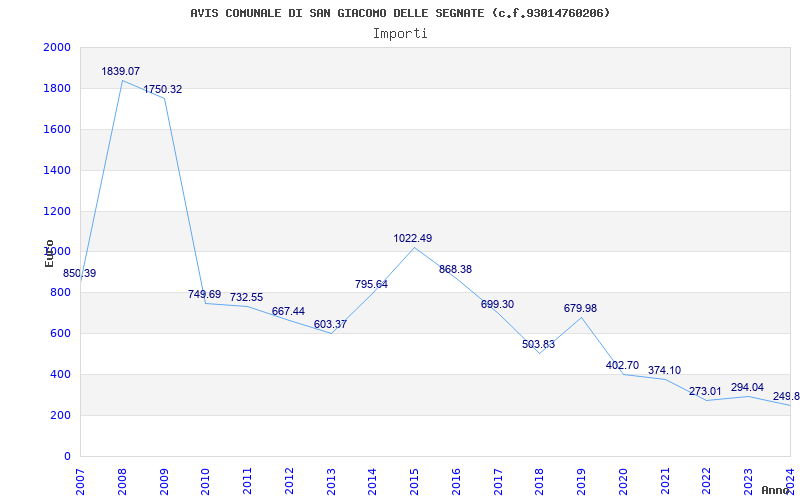The image size is (800, 500).
Task: Click the 2019 x-axis year label
Action: [582, 481]
